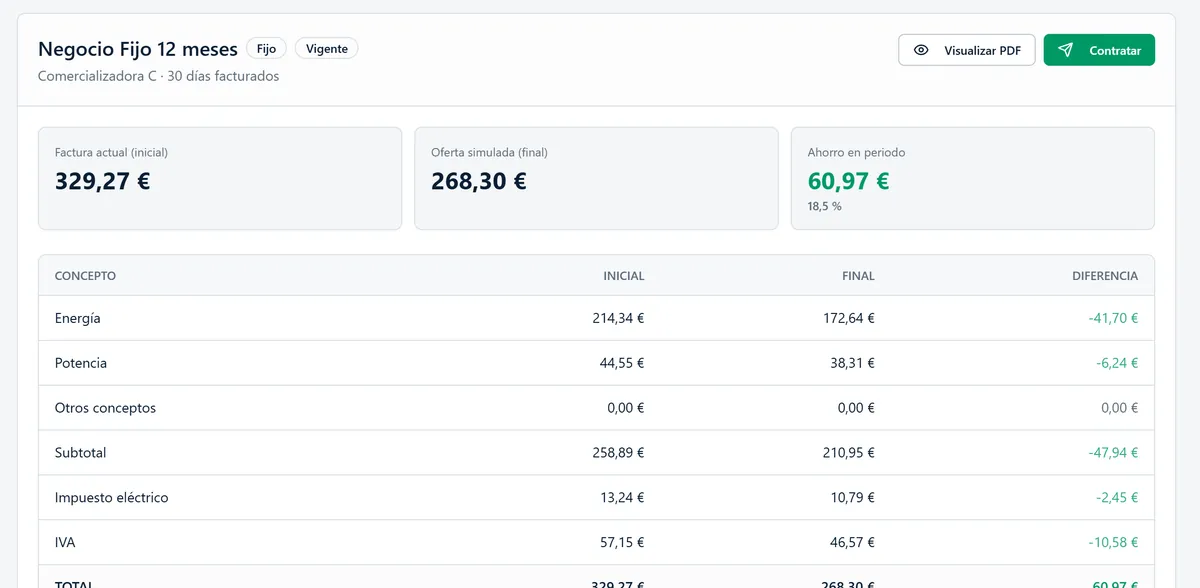Select the IVA row label
The height and width of the screenshot is (588, 1200).
click(65, 543)
